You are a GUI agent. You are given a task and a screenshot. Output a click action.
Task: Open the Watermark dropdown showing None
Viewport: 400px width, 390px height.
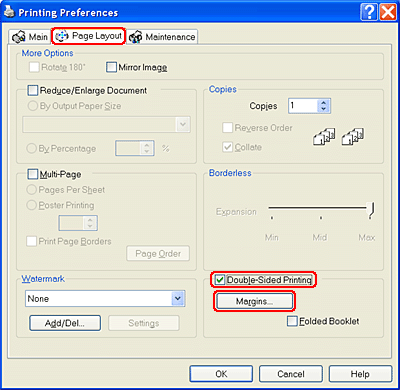pos(105,299)
